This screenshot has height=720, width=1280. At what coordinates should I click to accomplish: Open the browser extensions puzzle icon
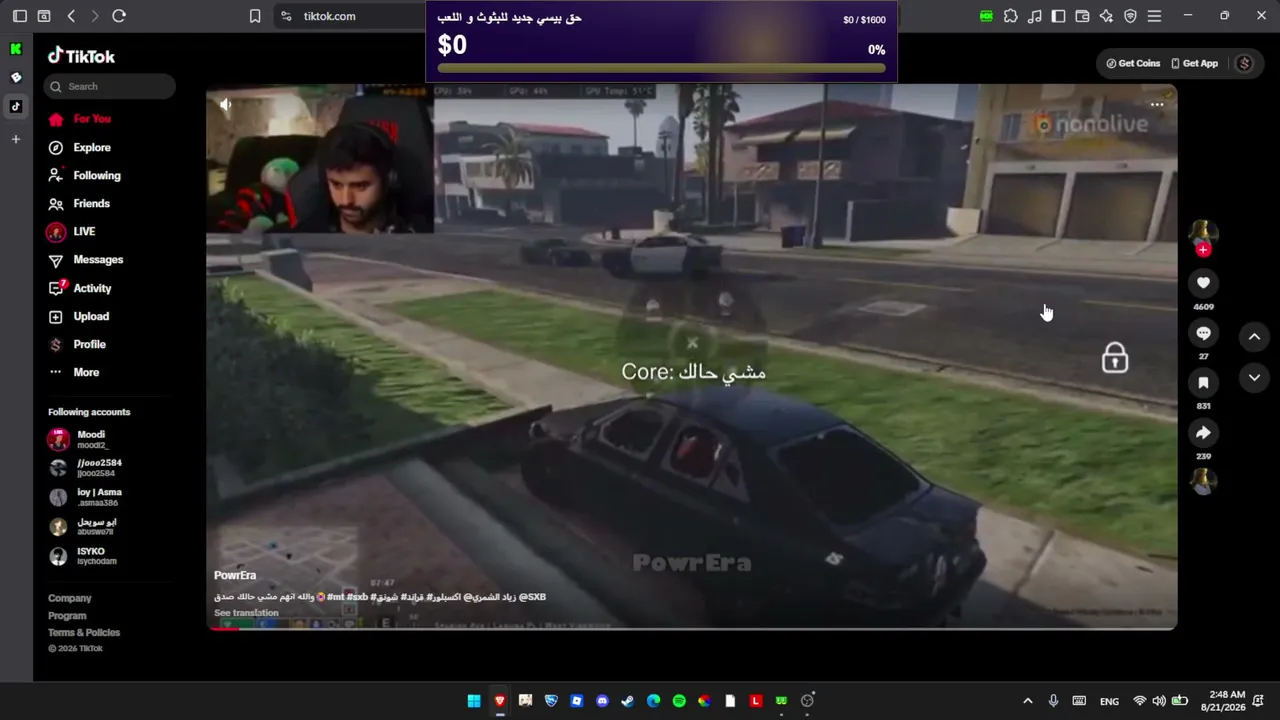click(x=1010, y=16)
